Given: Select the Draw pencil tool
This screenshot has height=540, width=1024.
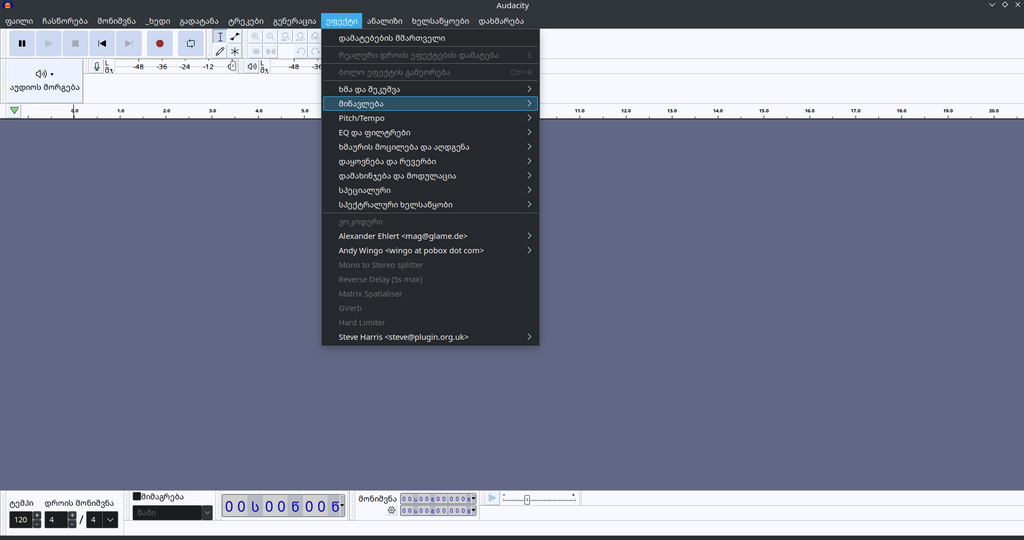Looking at the screenshot, I should [220, 51].
